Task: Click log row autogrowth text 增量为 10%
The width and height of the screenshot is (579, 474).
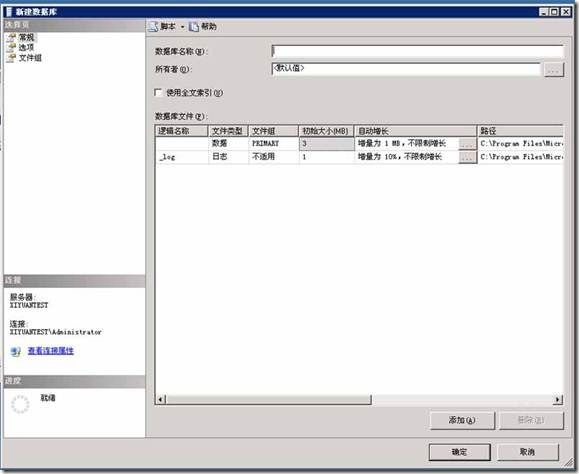Action: pos(400,157)
